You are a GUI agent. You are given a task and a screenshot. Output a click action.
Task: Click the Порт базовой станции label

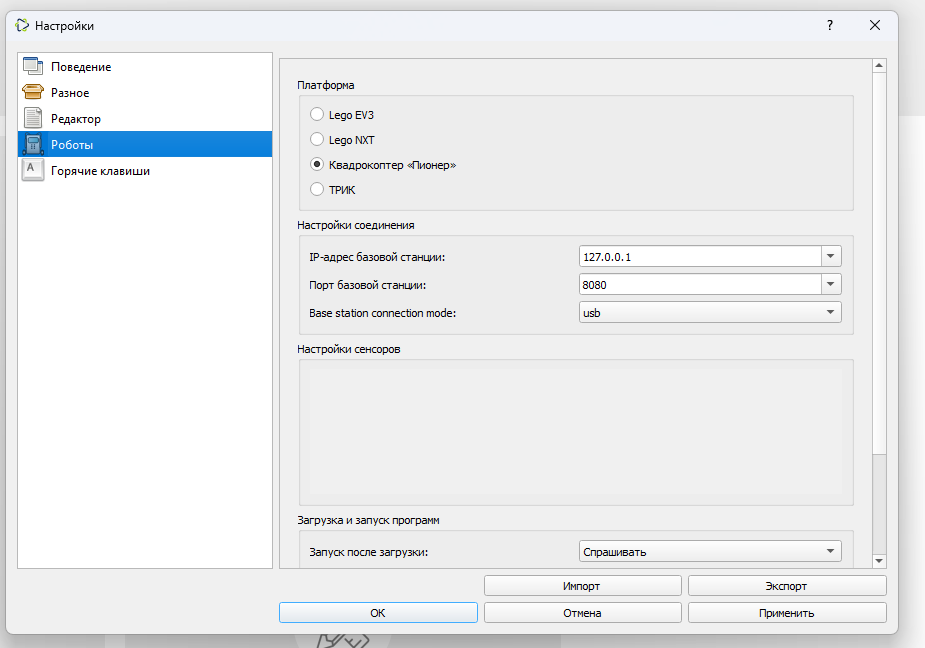pos(368,284)
